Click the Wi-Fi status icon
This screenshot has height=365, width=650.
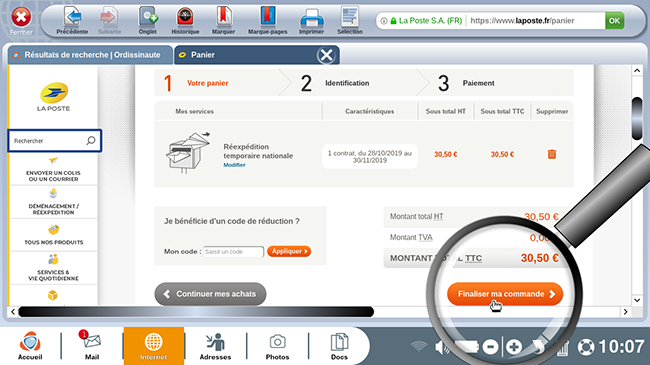click(x=419, y=346)
